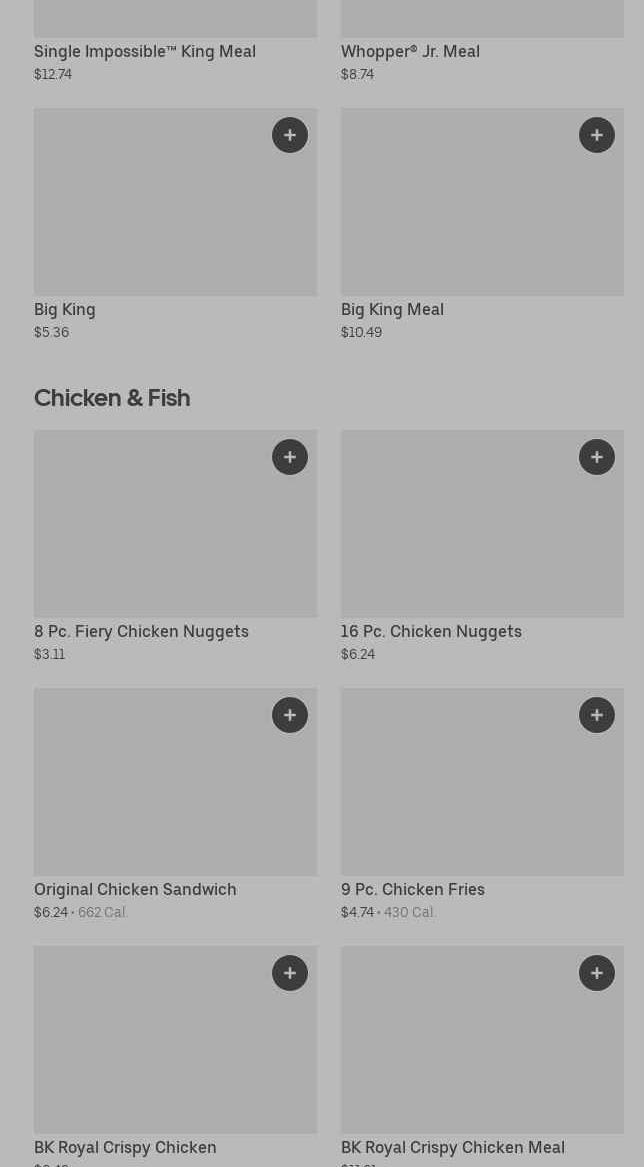Add Big King to the order
Image resolution: width=644 pixels, height=1167 pixels.
click(x=290, y=135)
